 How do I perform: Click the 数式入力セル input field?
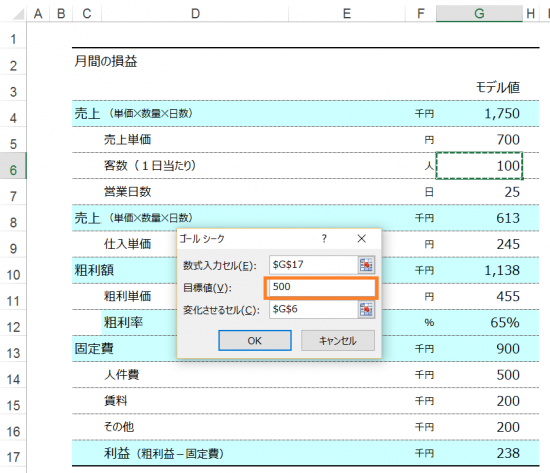(314, 265)
